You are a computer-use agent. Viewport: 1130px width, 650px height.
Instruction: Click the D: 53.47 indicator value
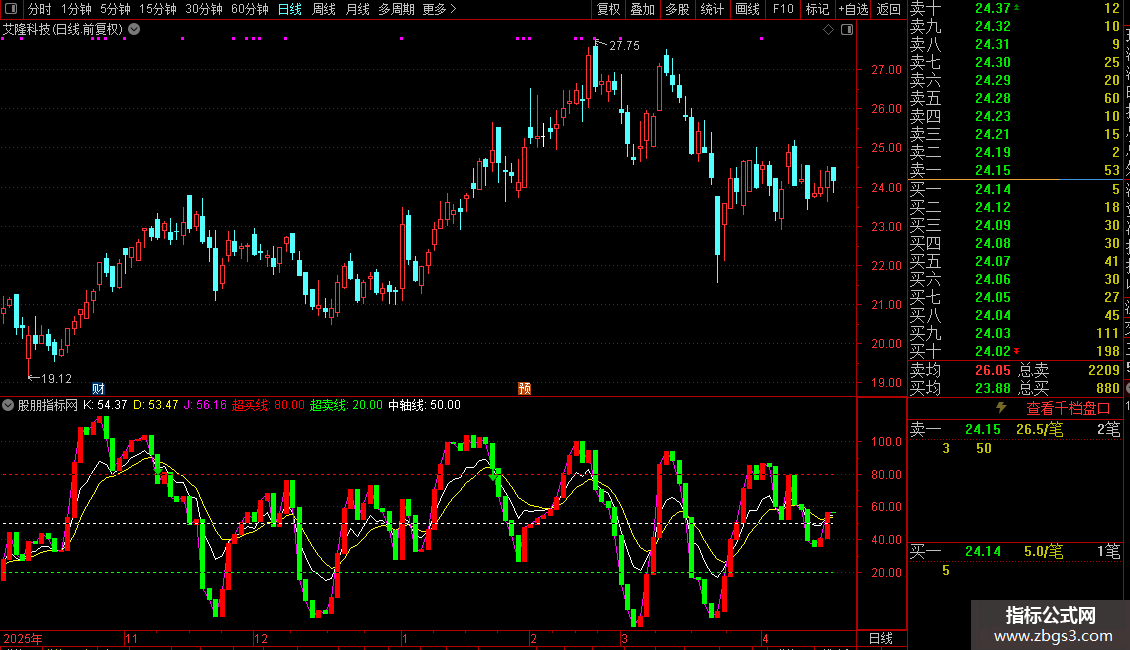[156, 405]
